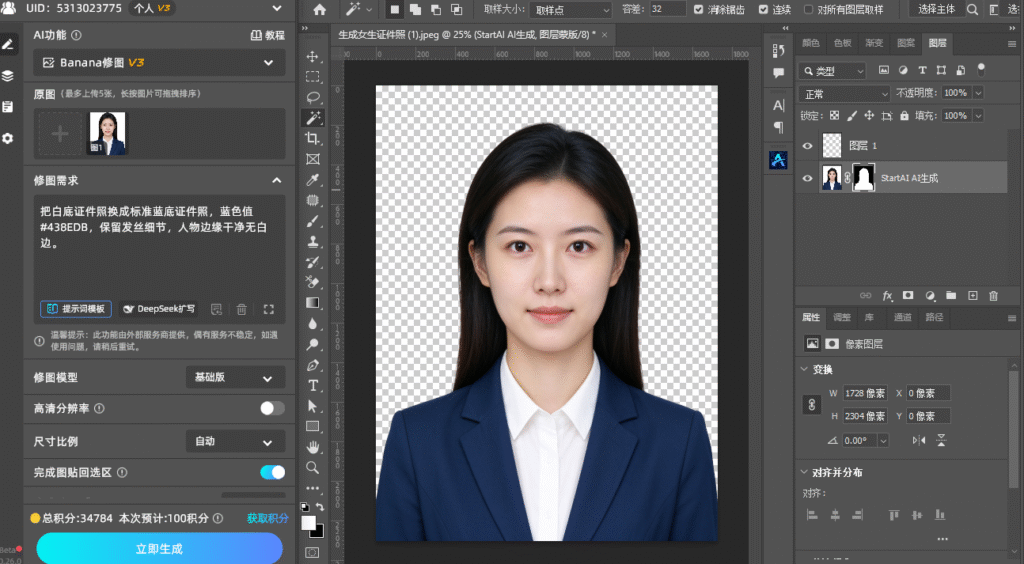
Task: Switch to the 颜色 tab
Action: (810, 43)
